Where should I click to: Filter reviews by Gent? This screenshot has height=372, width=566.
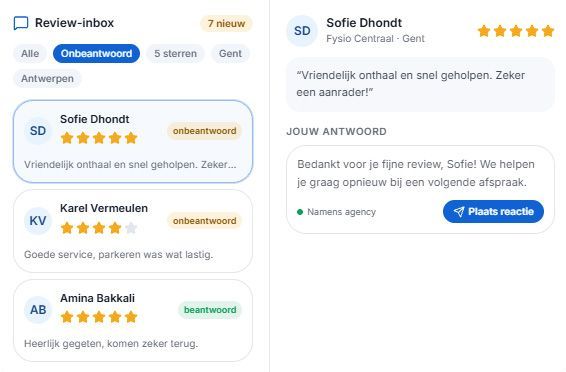click(230, 53)
